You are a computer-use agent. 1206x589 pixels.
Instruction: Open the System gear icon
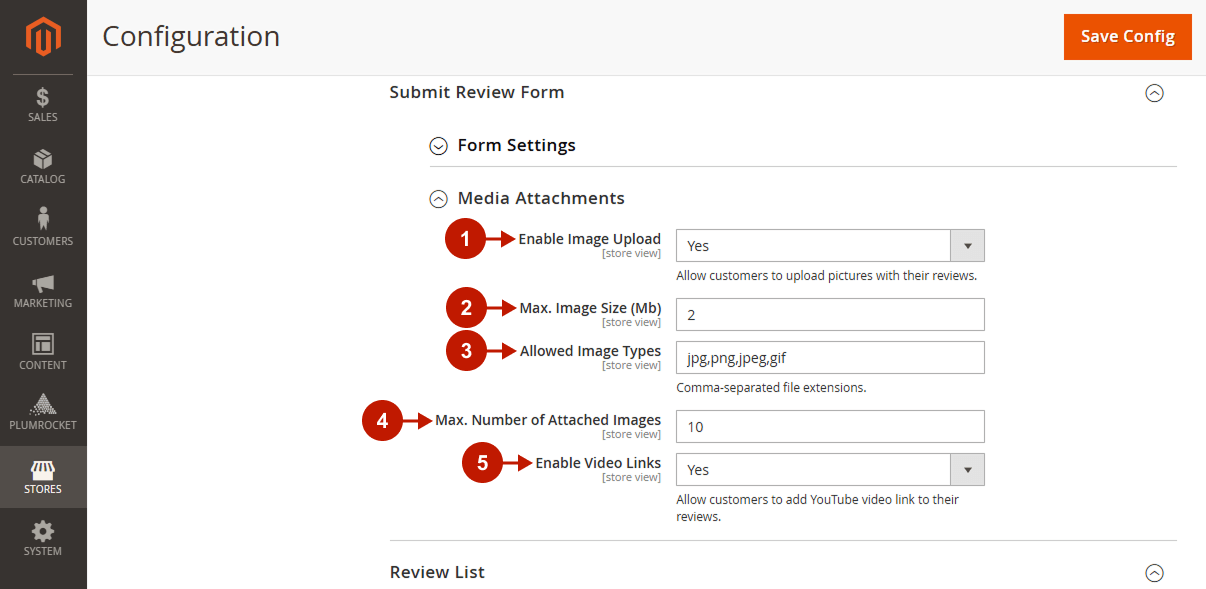[43, 531]
